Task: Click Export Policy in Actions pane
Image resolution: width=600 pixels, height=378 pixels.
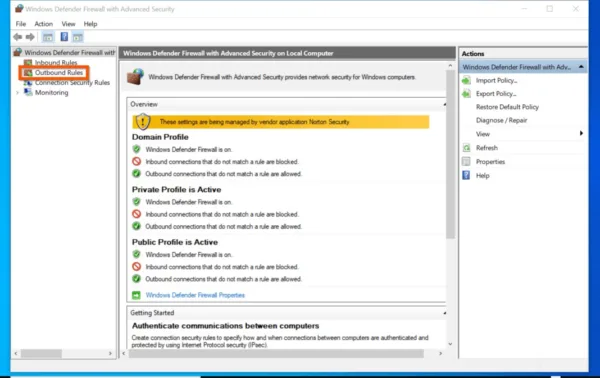Action: tap(496, 94)
